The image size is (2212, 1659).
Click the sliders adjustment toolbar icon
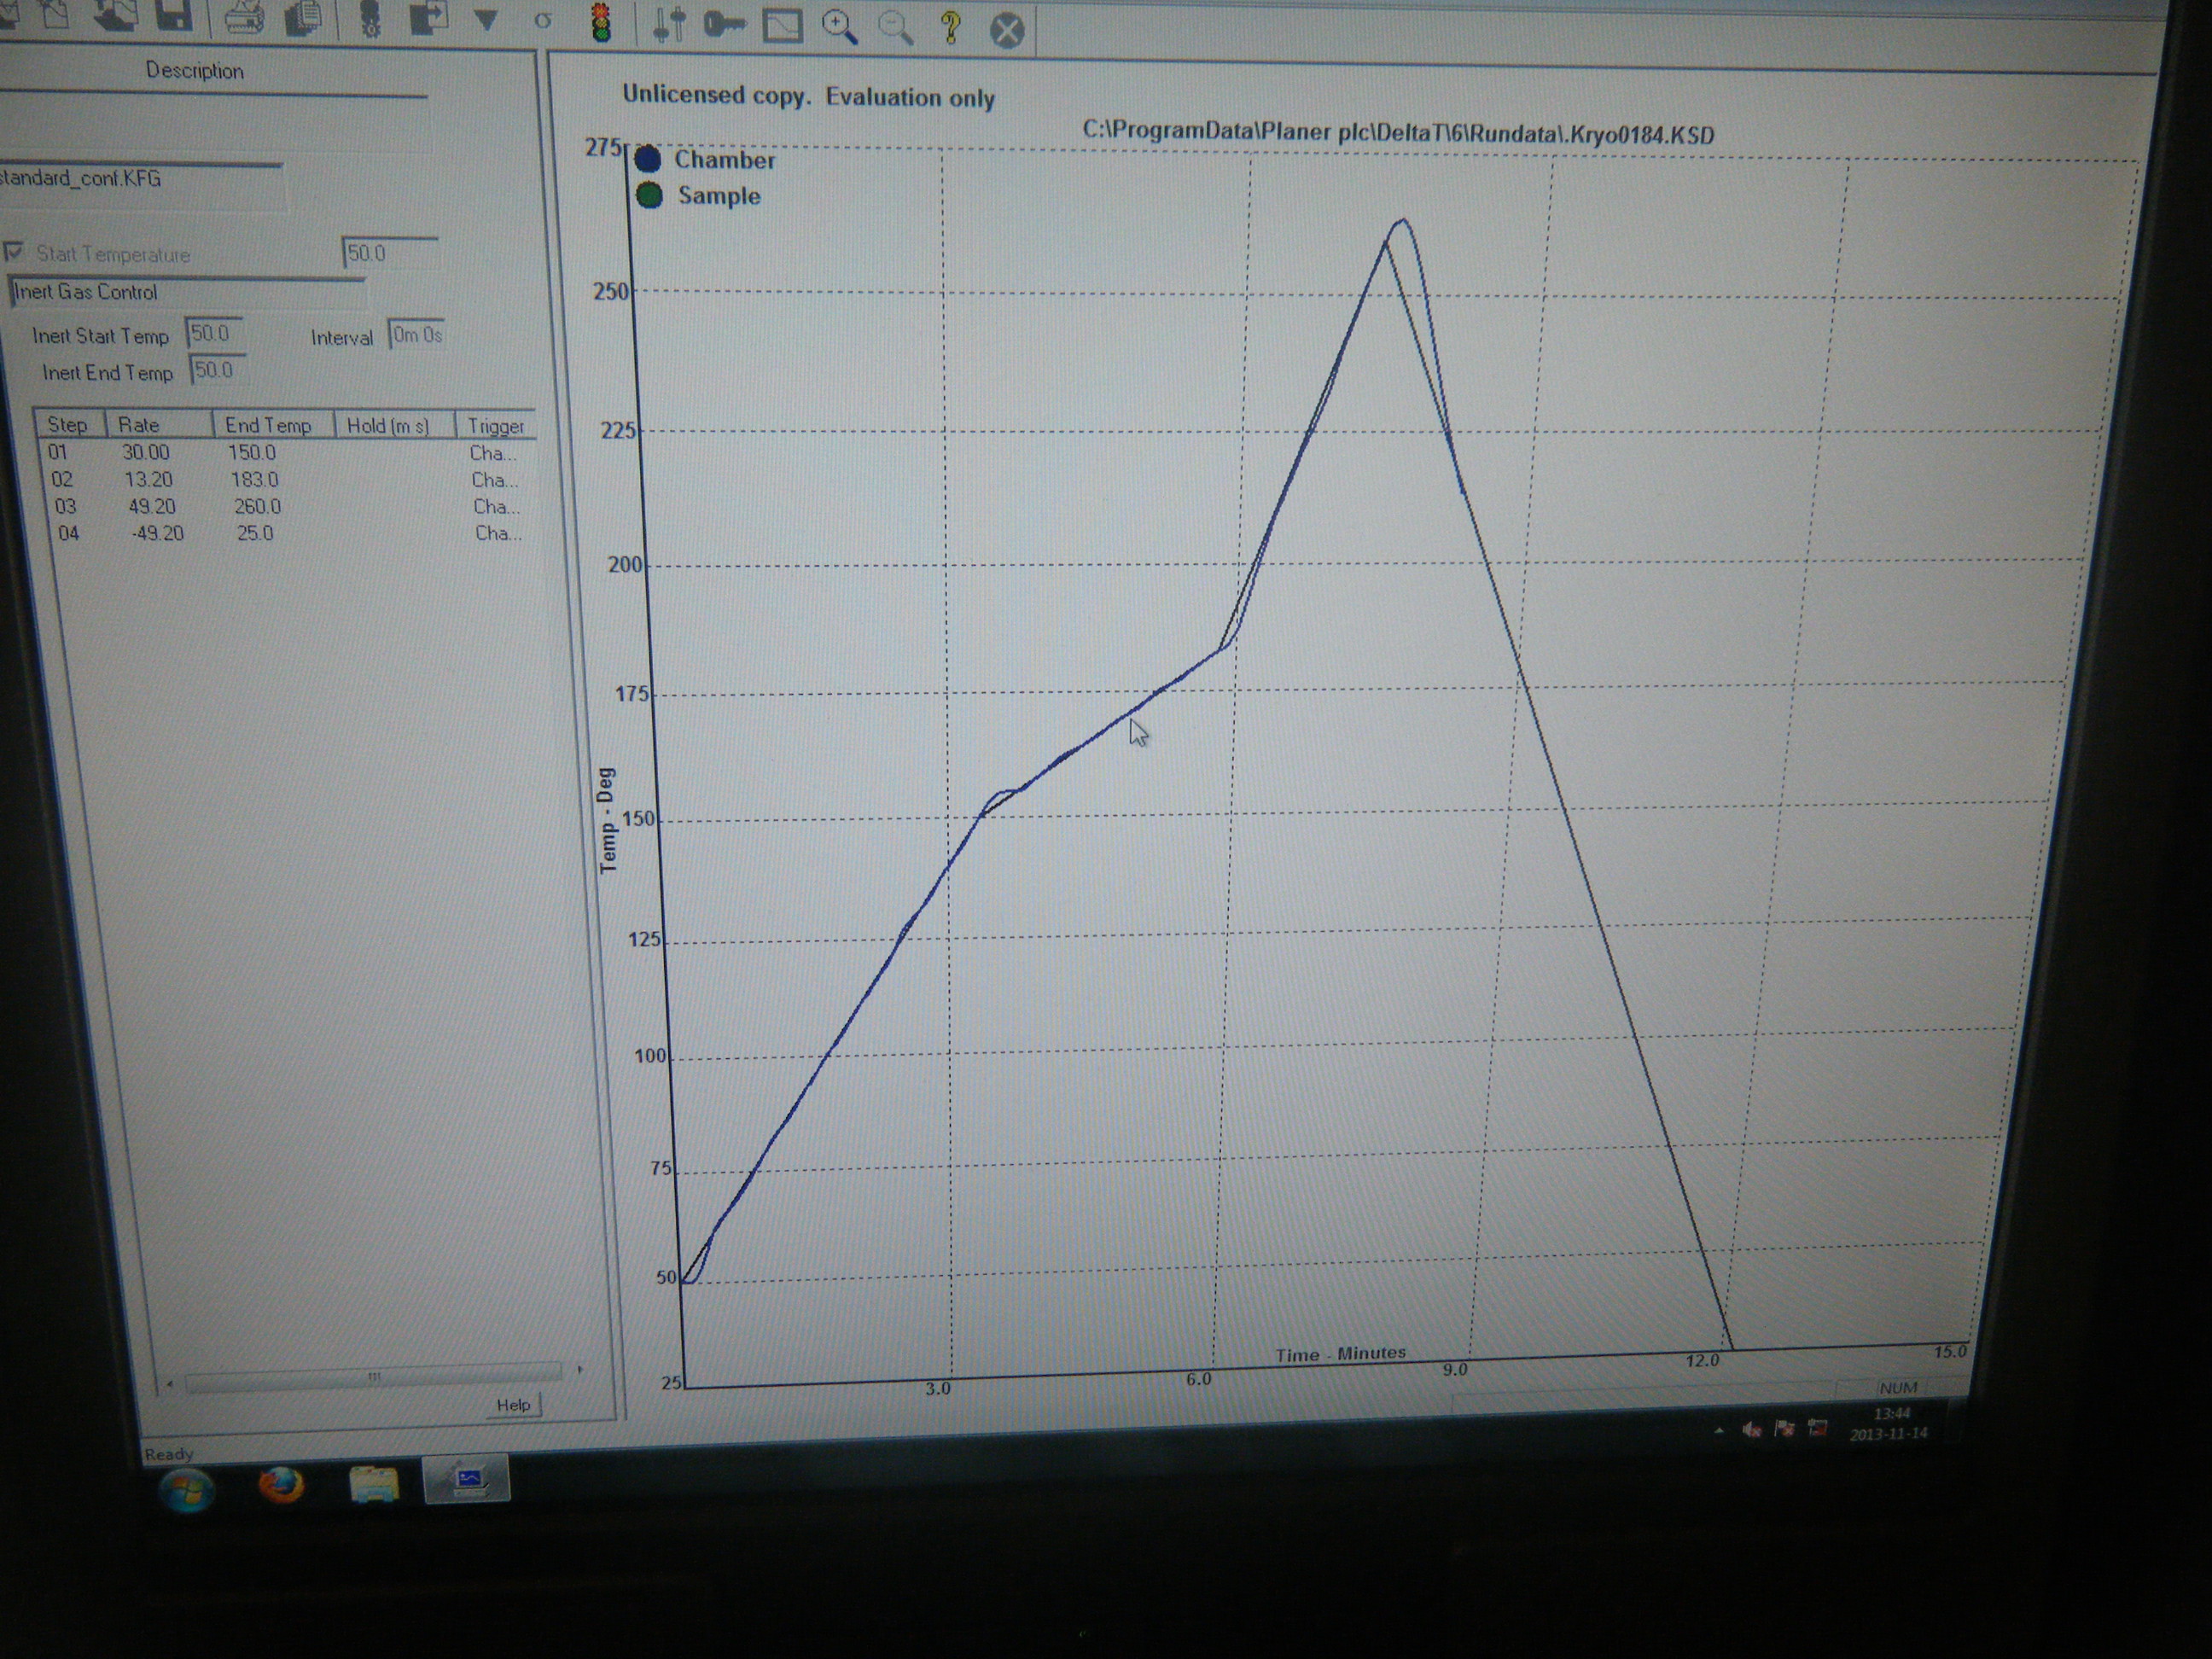669,24
